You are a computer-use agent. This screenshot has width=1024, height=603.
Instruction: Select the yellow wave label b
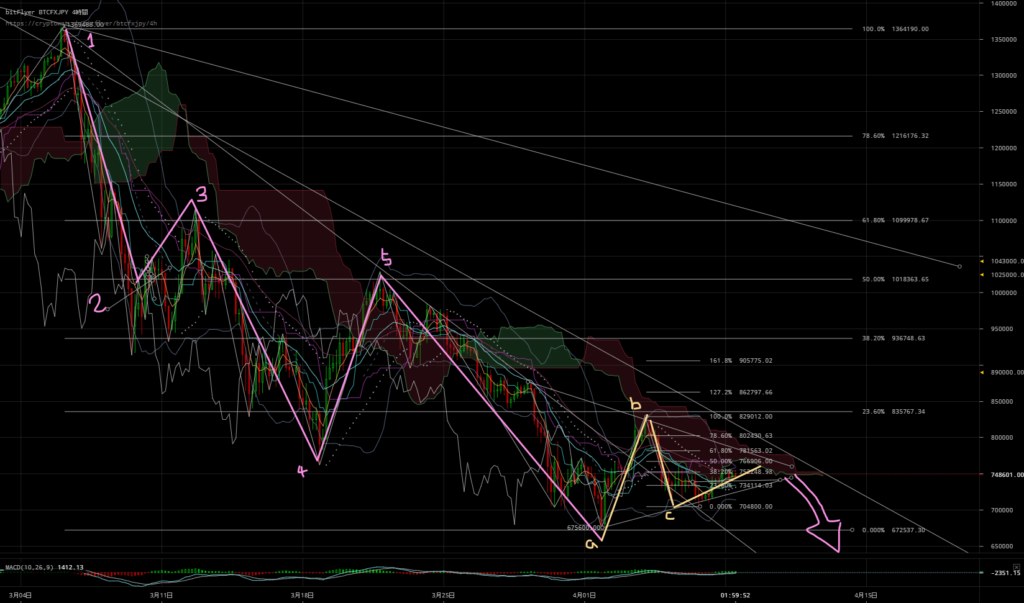pos(634,404)
